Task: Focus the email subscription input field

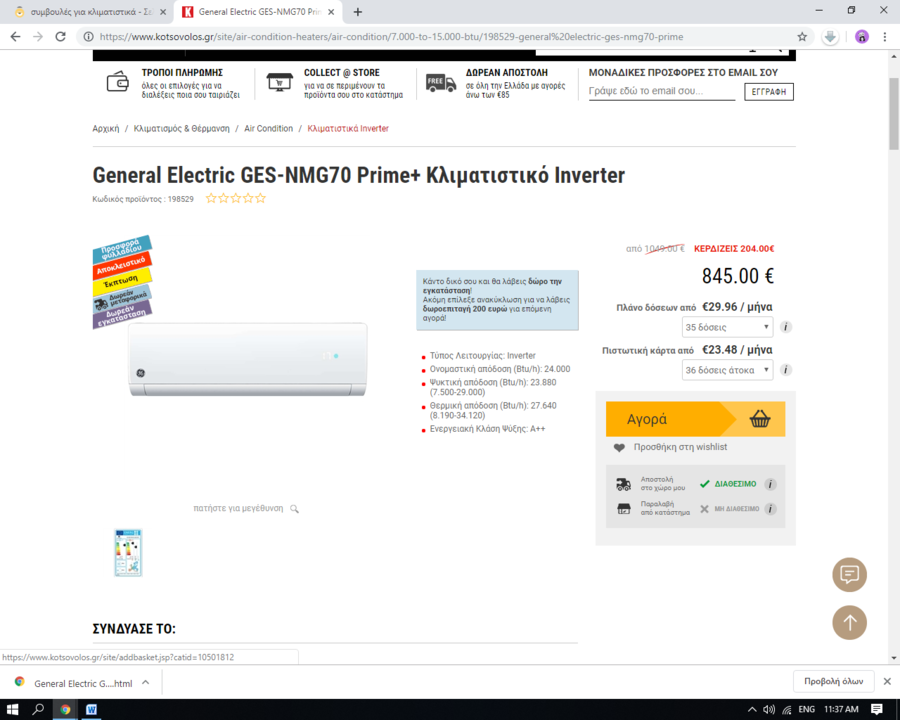Action: click(x=661, y=91)
